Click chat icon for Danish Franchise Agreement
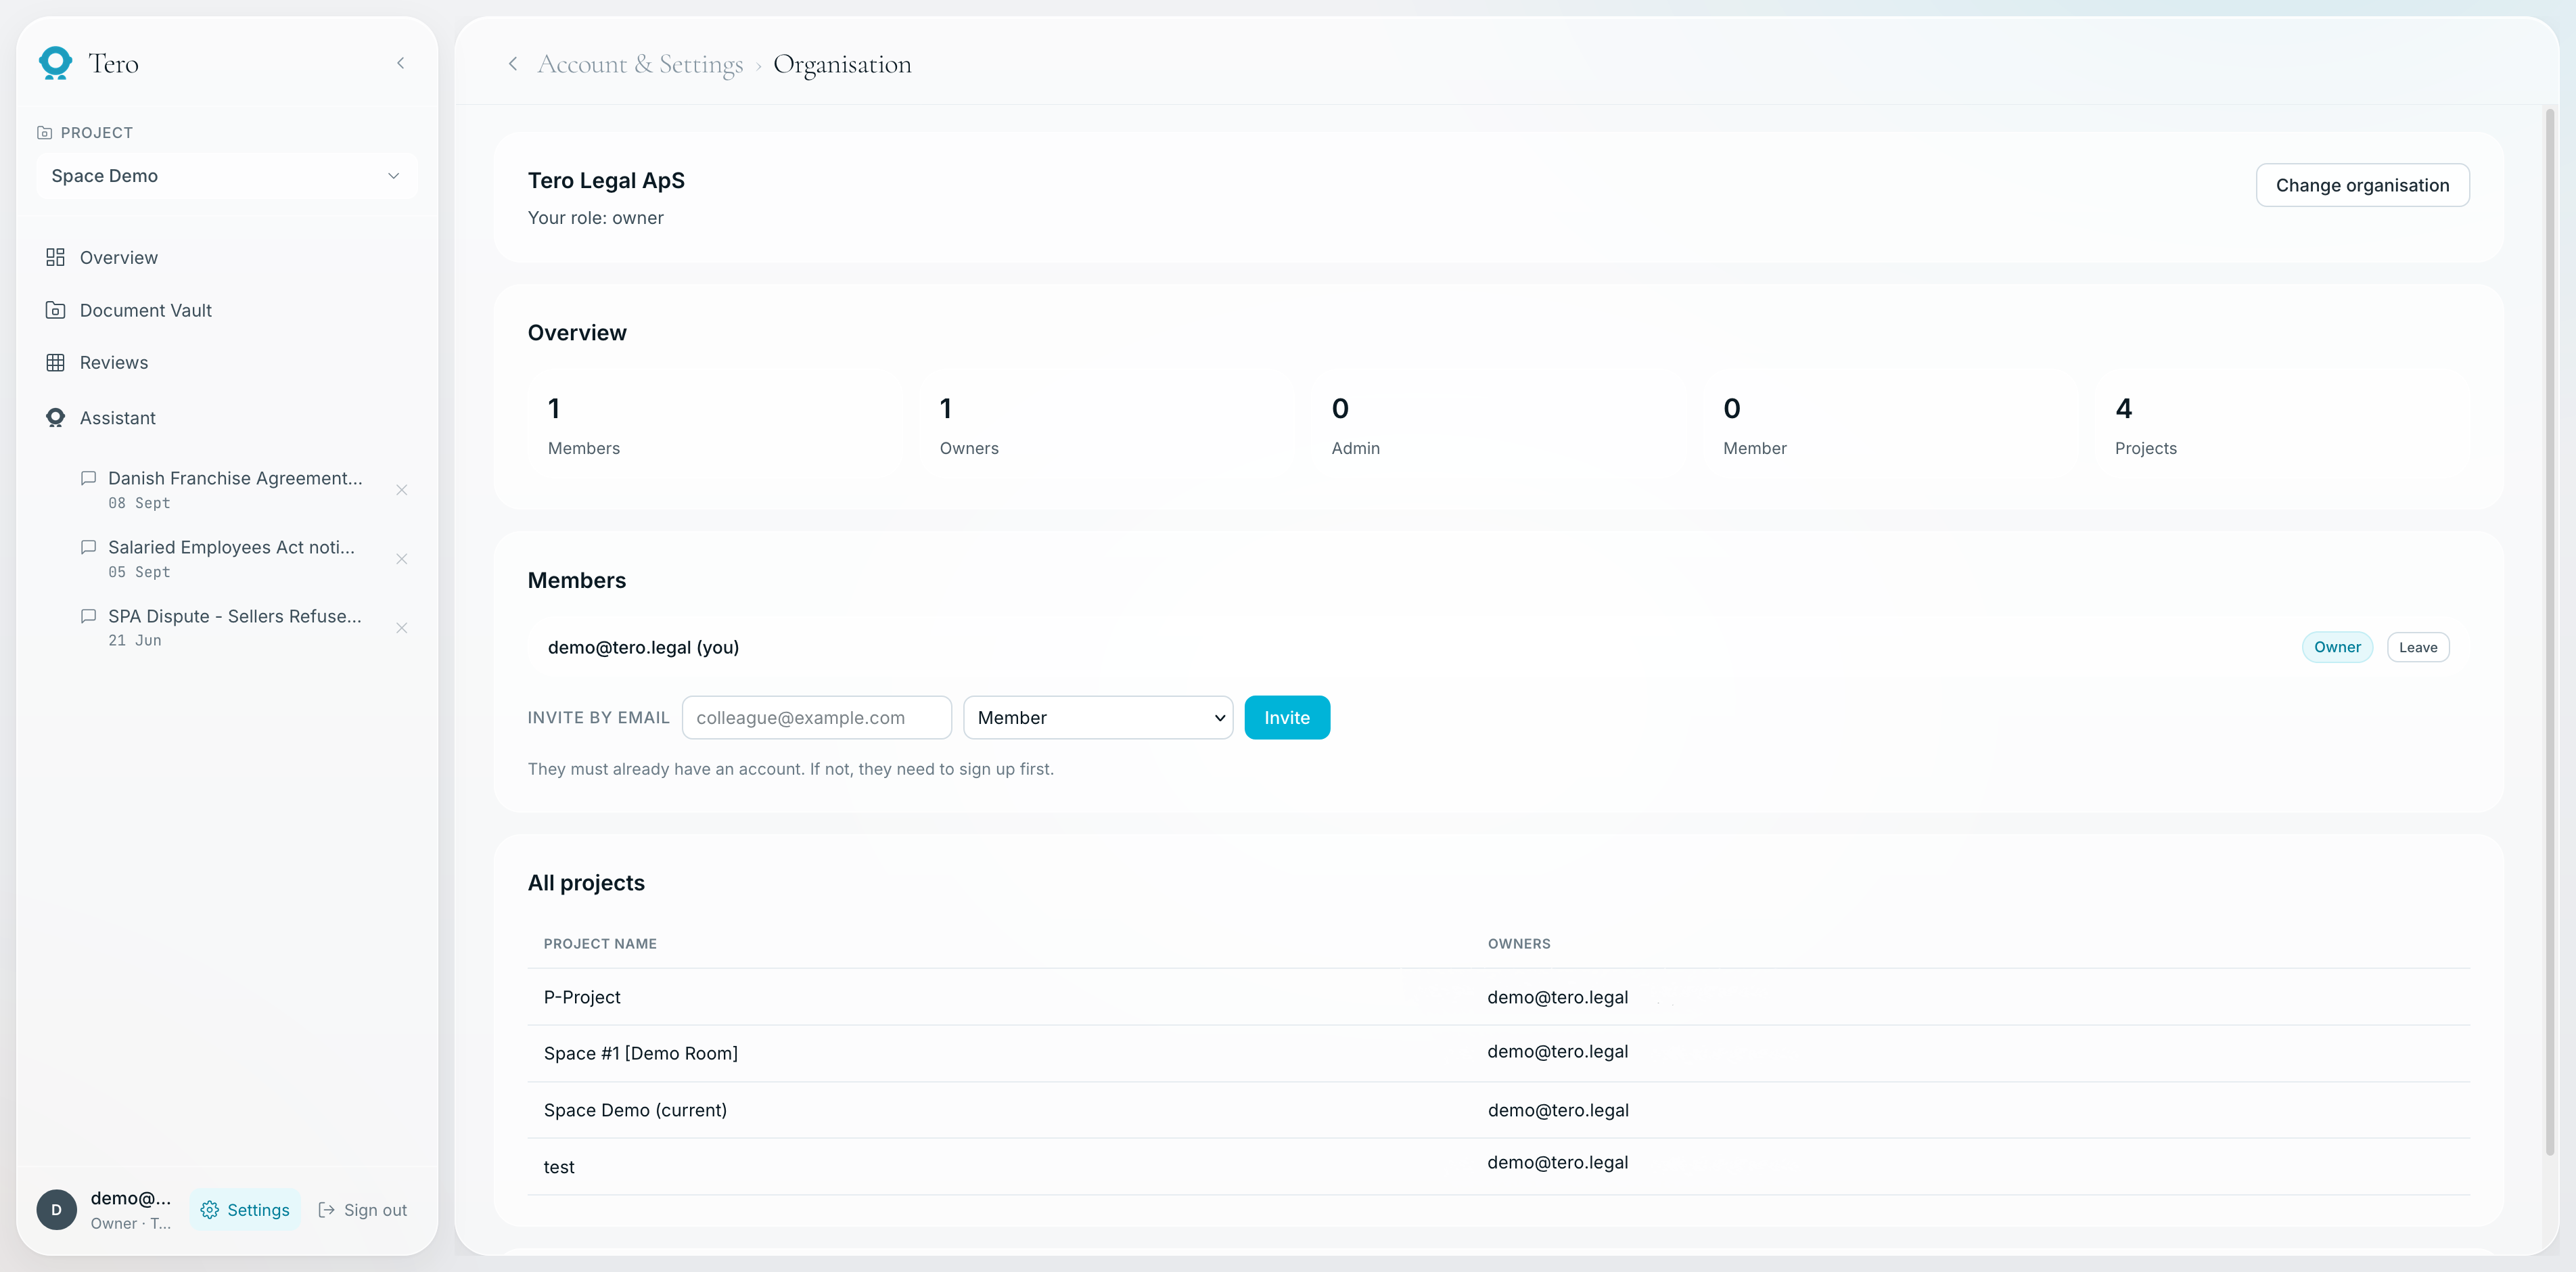 88,478
